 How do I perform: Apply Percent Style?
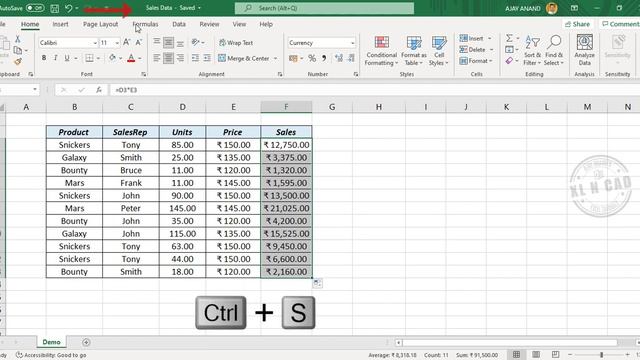pyautogui.click(x=312, y=58)
